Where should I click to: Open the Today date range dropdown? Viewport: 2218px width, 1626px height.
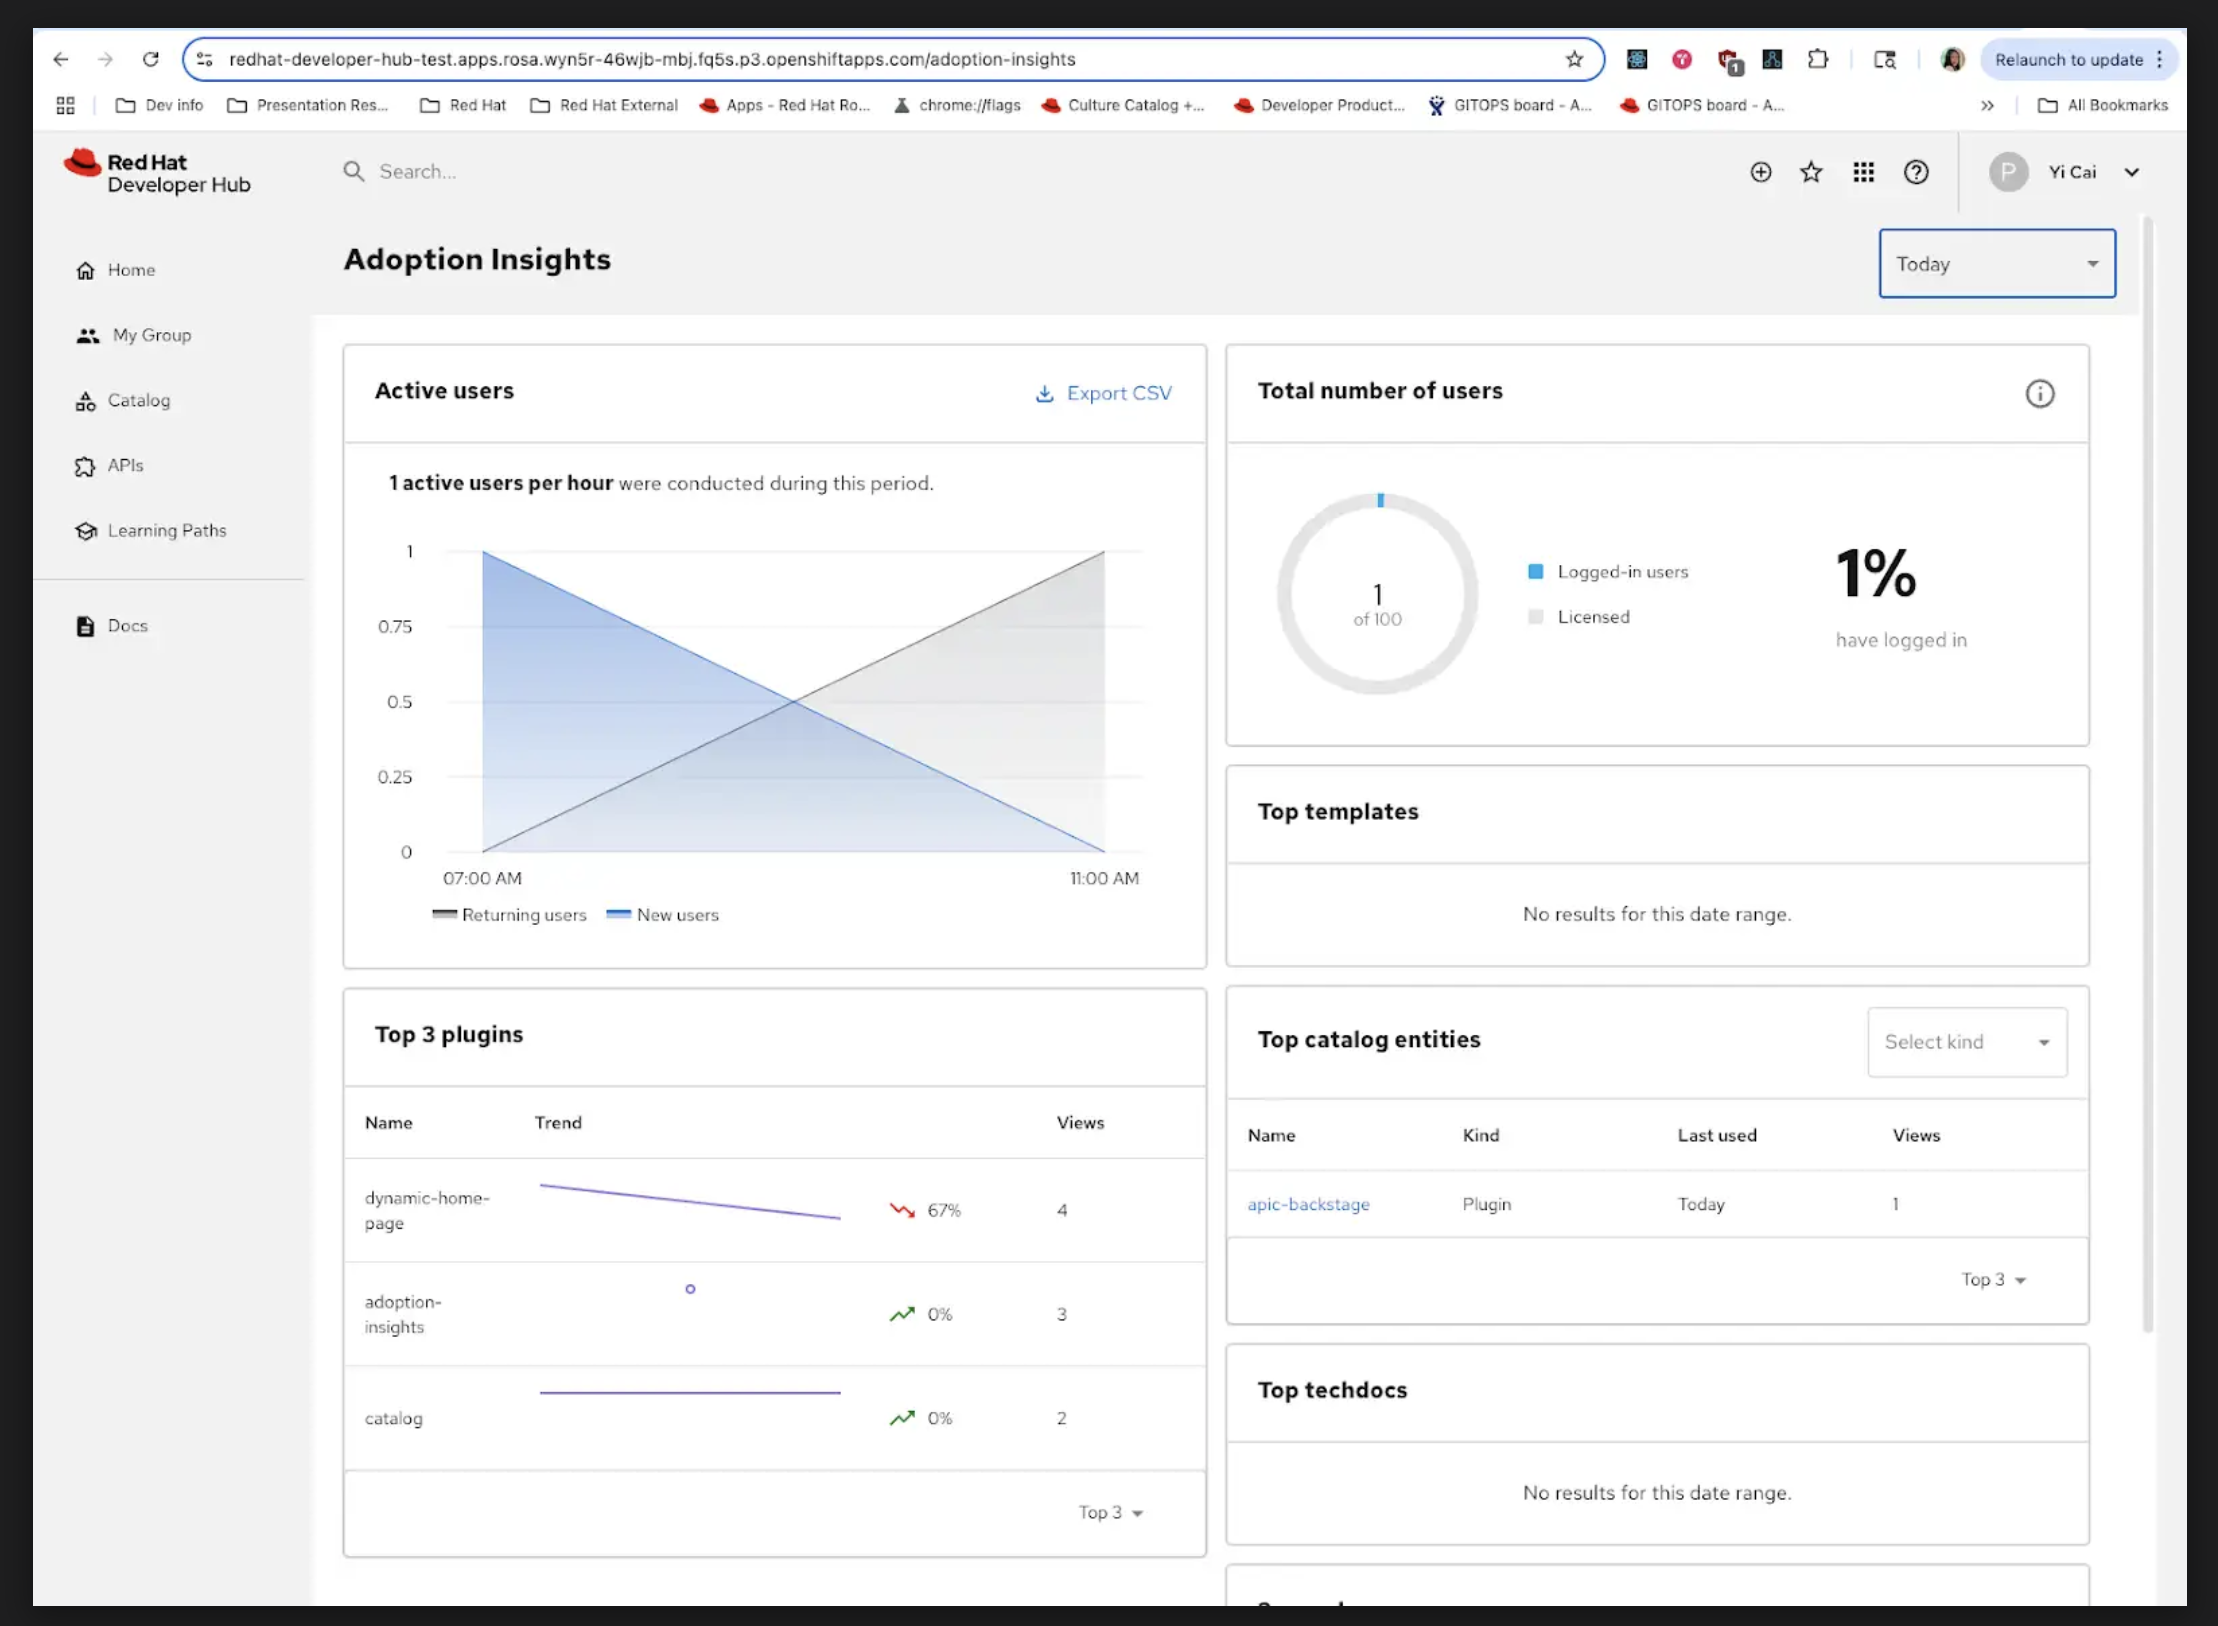pos(1996,264)
